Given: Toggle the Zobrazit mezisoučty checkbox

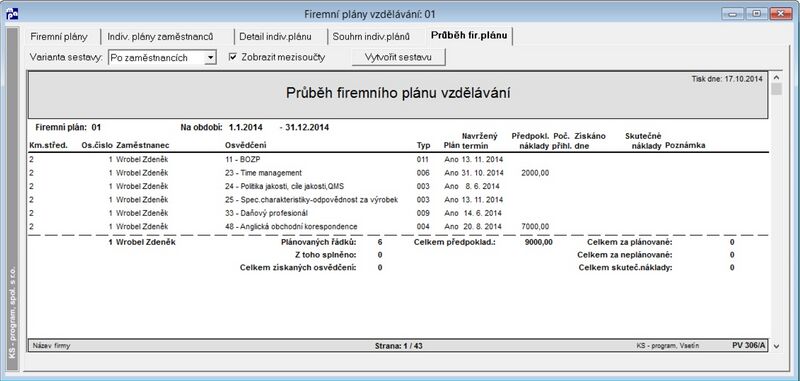Looking at the screenshot, I should pyautogui.click(x=233, y=57).
